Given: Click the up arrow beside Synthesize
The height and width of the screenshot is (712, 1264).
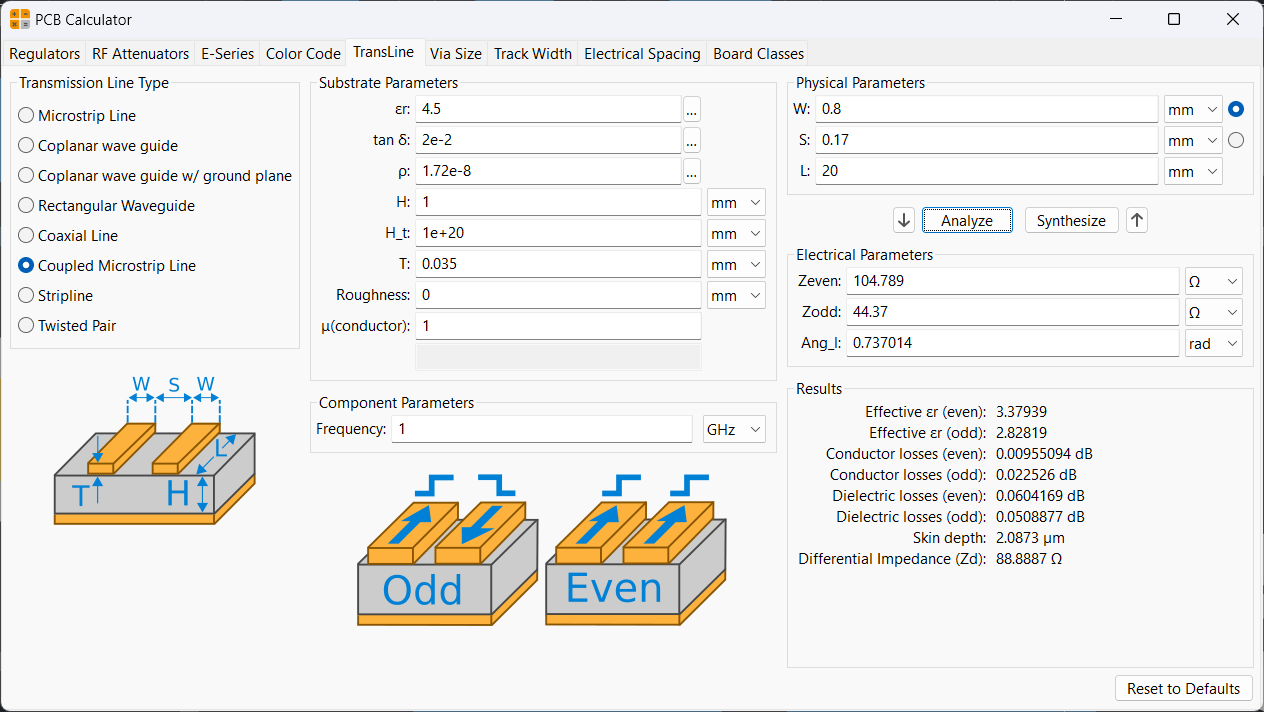Looking at the screenshot, I should click(x=1136, y=220).
